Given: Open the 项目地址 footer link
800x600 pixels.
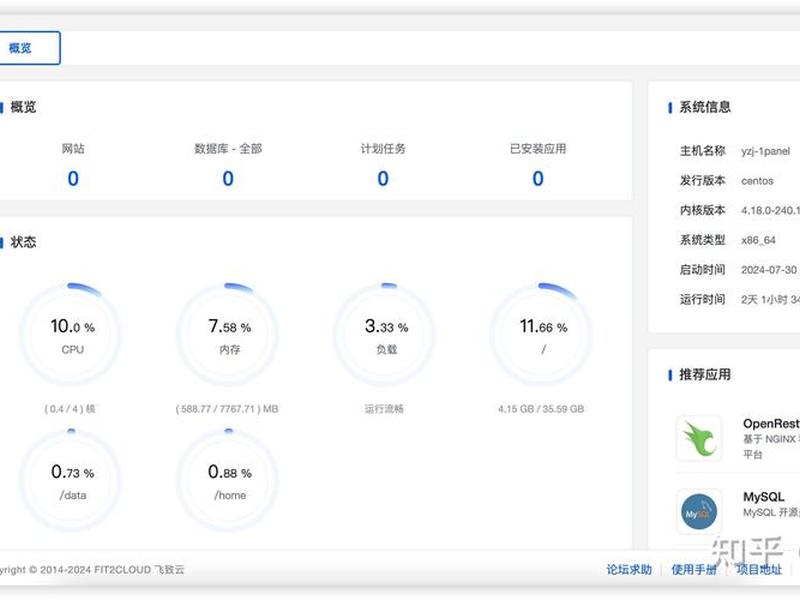Looking at the screenshot, I should pos(759,569).
